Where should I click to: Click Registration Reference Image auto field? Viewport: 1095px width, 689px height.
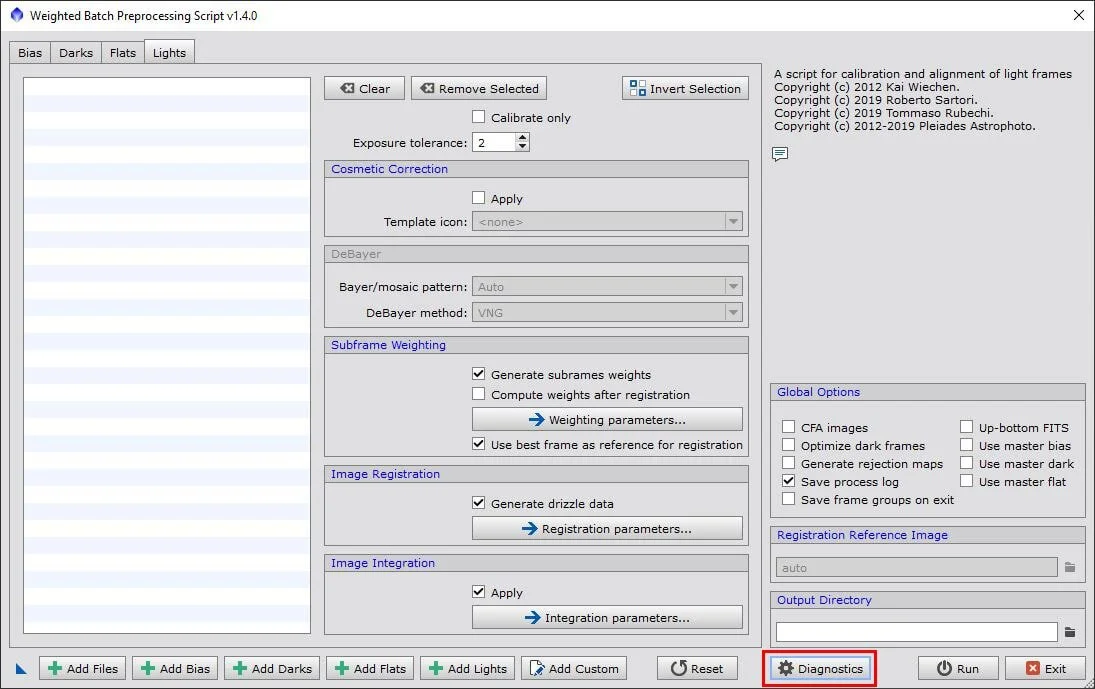(x=916, y=568)
